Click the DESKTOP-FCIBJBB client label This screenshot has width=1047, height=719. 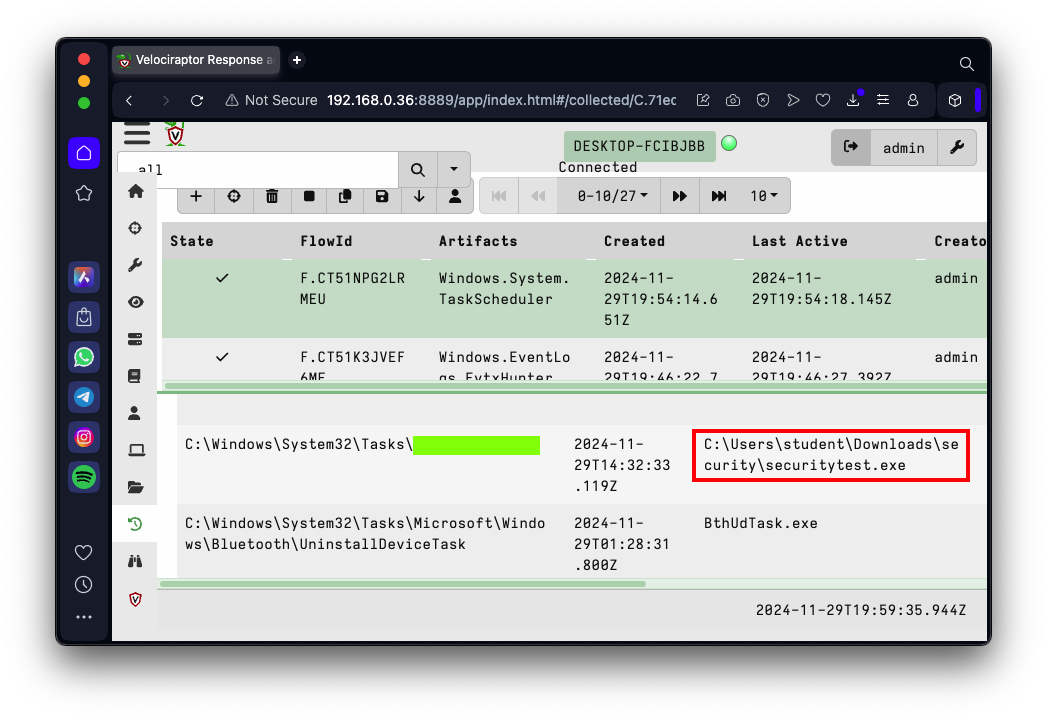pos(639,146)
